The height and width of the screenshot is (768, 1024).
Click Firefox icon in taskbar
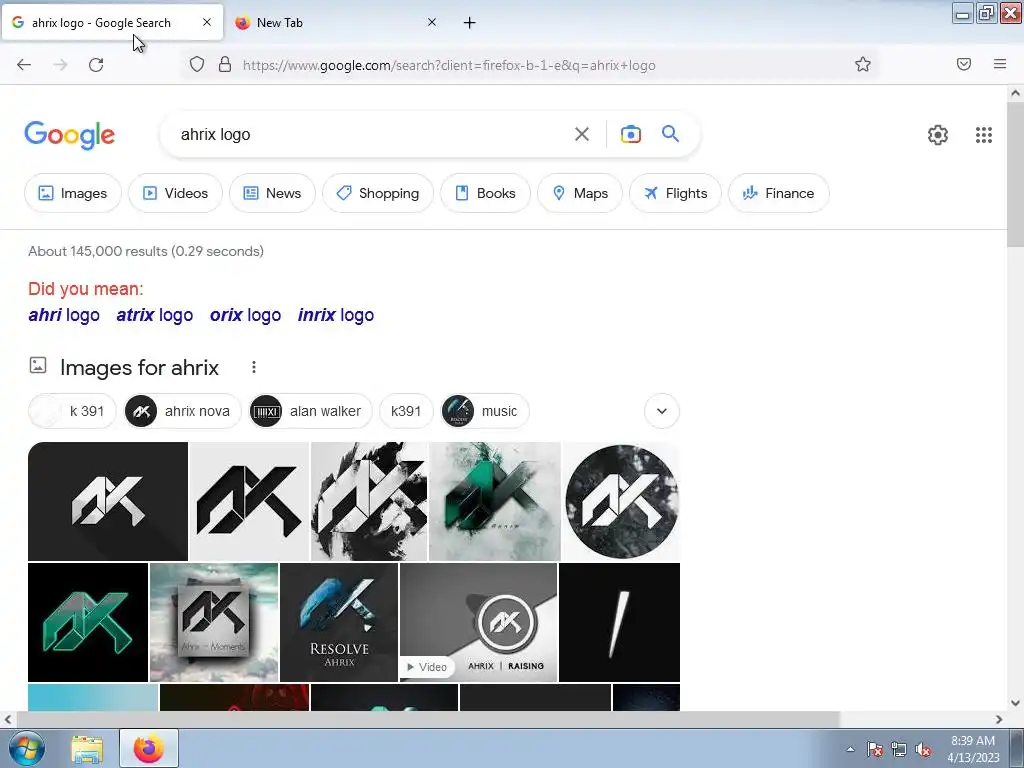pos(149,748)
